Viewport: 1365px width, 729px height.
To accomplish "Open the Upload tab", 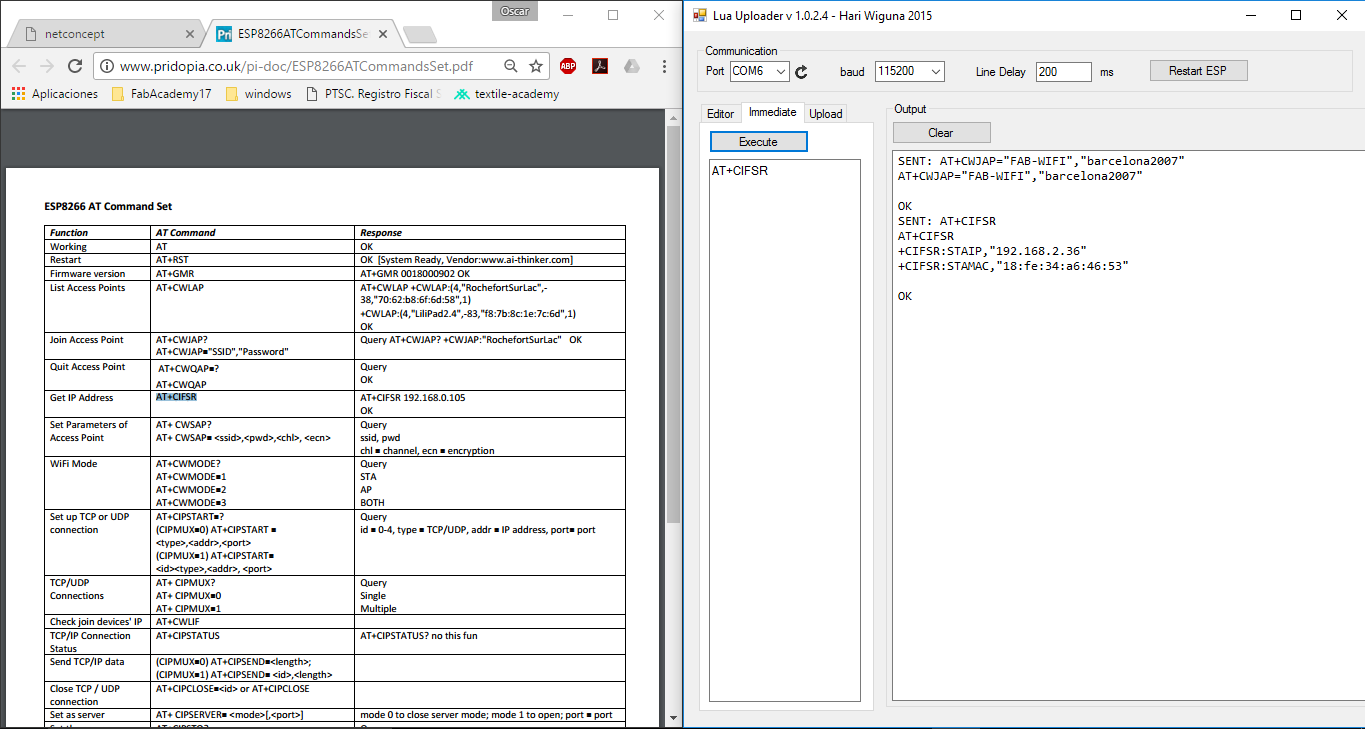I will tap(825, 114).
